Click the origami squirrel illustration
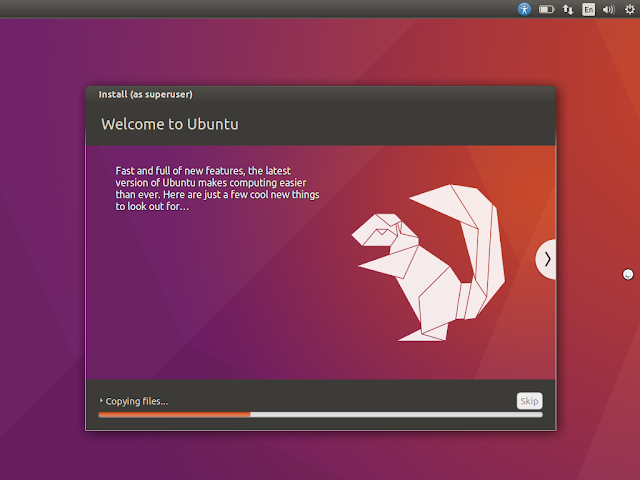 [x=428, y=263]
